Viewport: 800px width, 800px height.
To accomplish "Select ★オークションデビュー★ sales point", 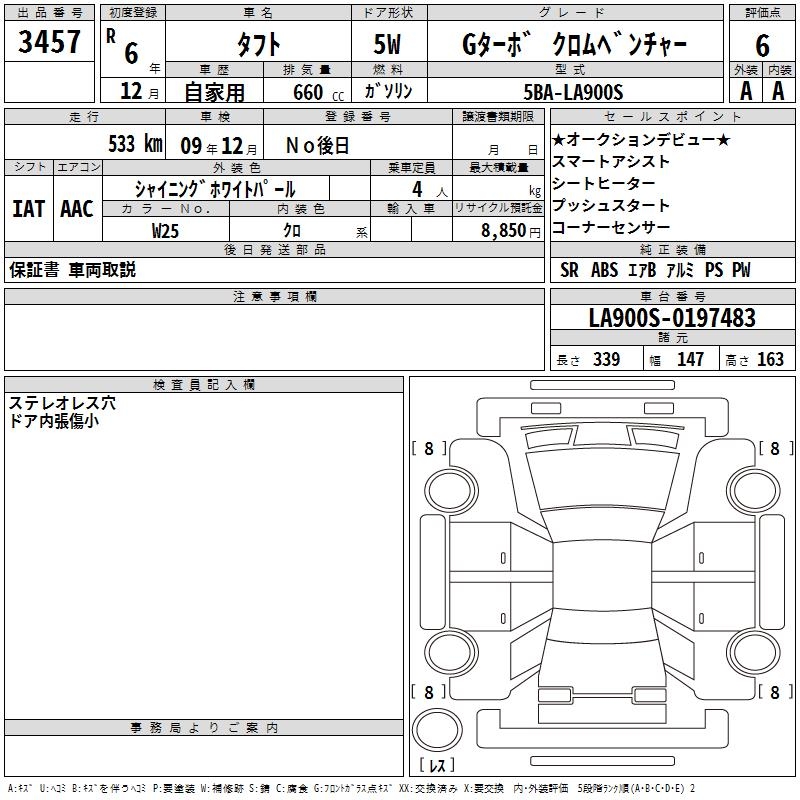I will click(x=641, y=139).
